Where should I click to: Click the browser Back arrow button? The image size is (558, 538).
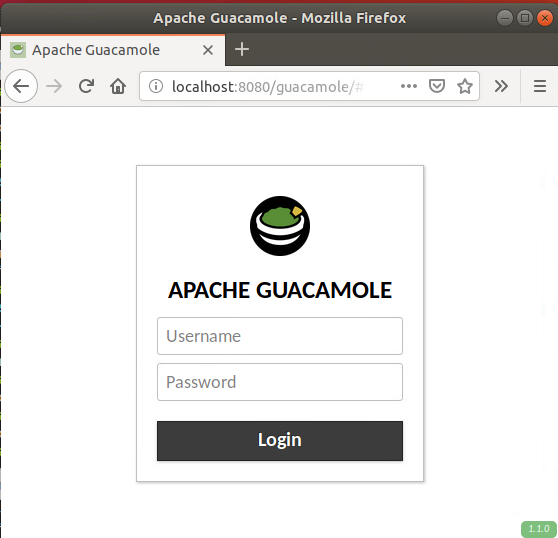21,86
